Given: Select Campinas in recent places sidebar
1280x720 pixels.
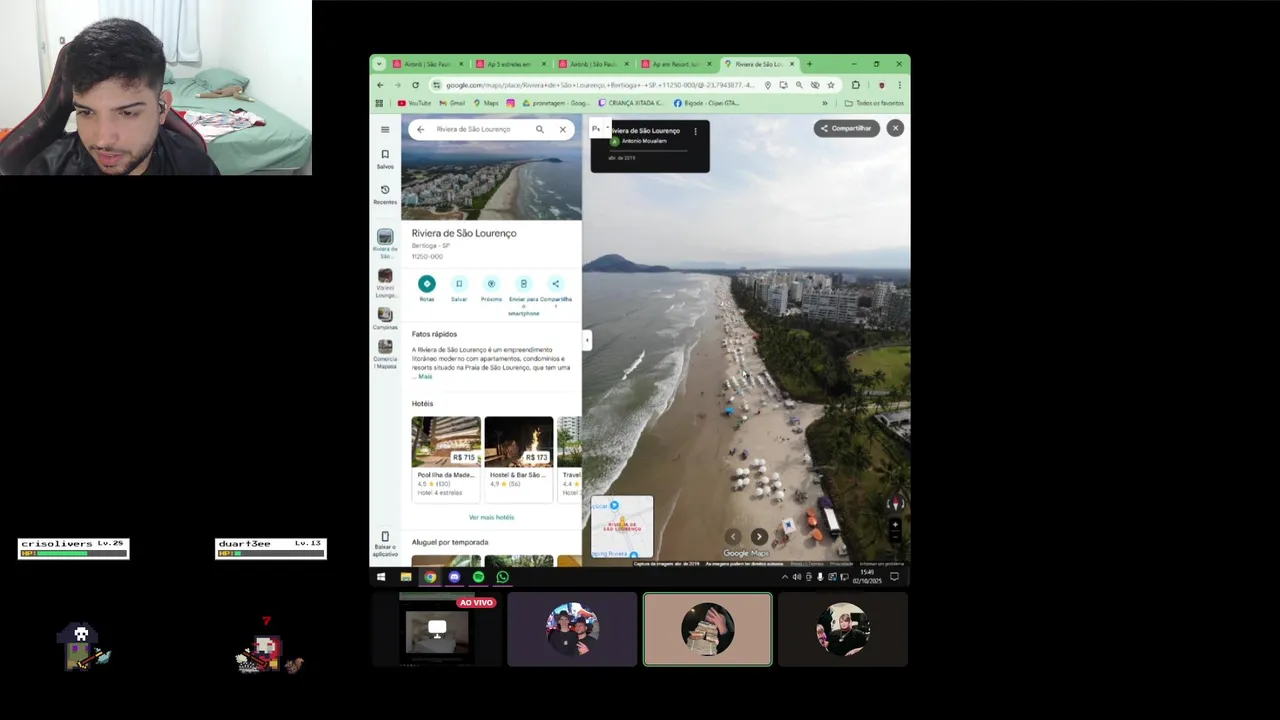Looking at the screenshot, I should click(385, 319).
